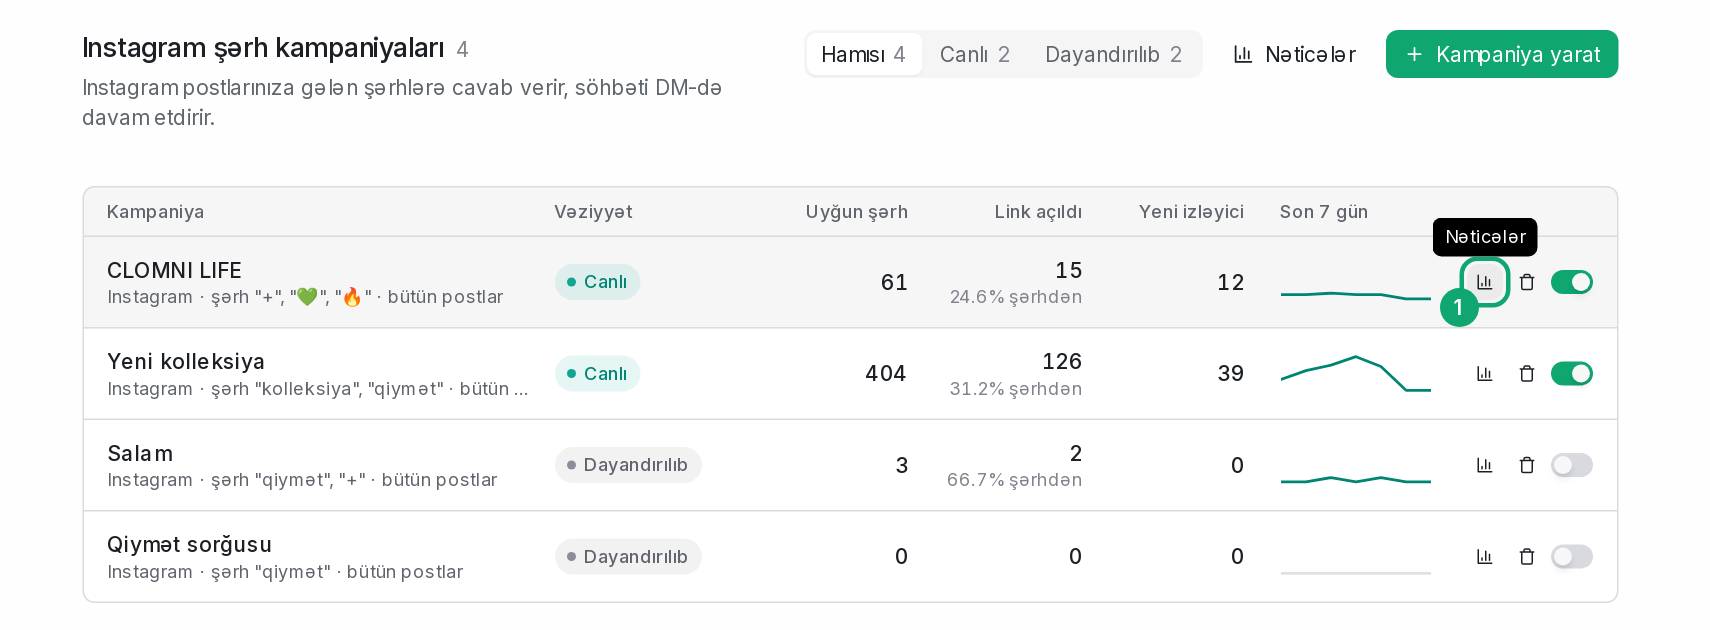1710x630 pixels.
Task: Click Kampaniya yarat button
Action: pos(1502,54)
